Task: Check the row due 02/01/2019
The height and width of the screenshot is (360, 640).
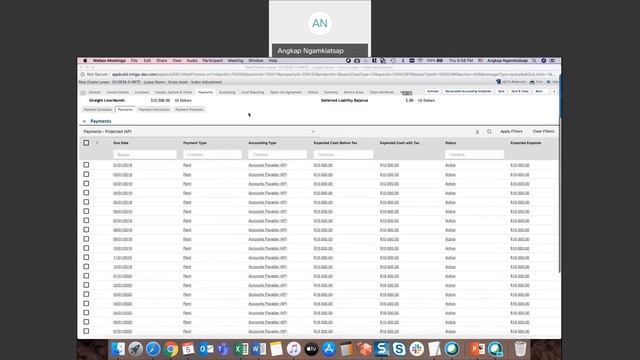Action: coord(86,174)
